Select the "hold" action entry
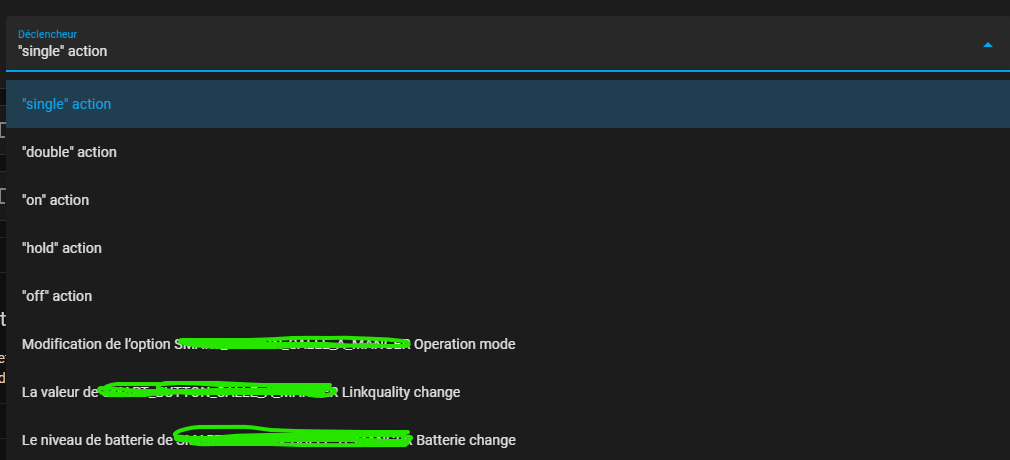 (61, 248)
